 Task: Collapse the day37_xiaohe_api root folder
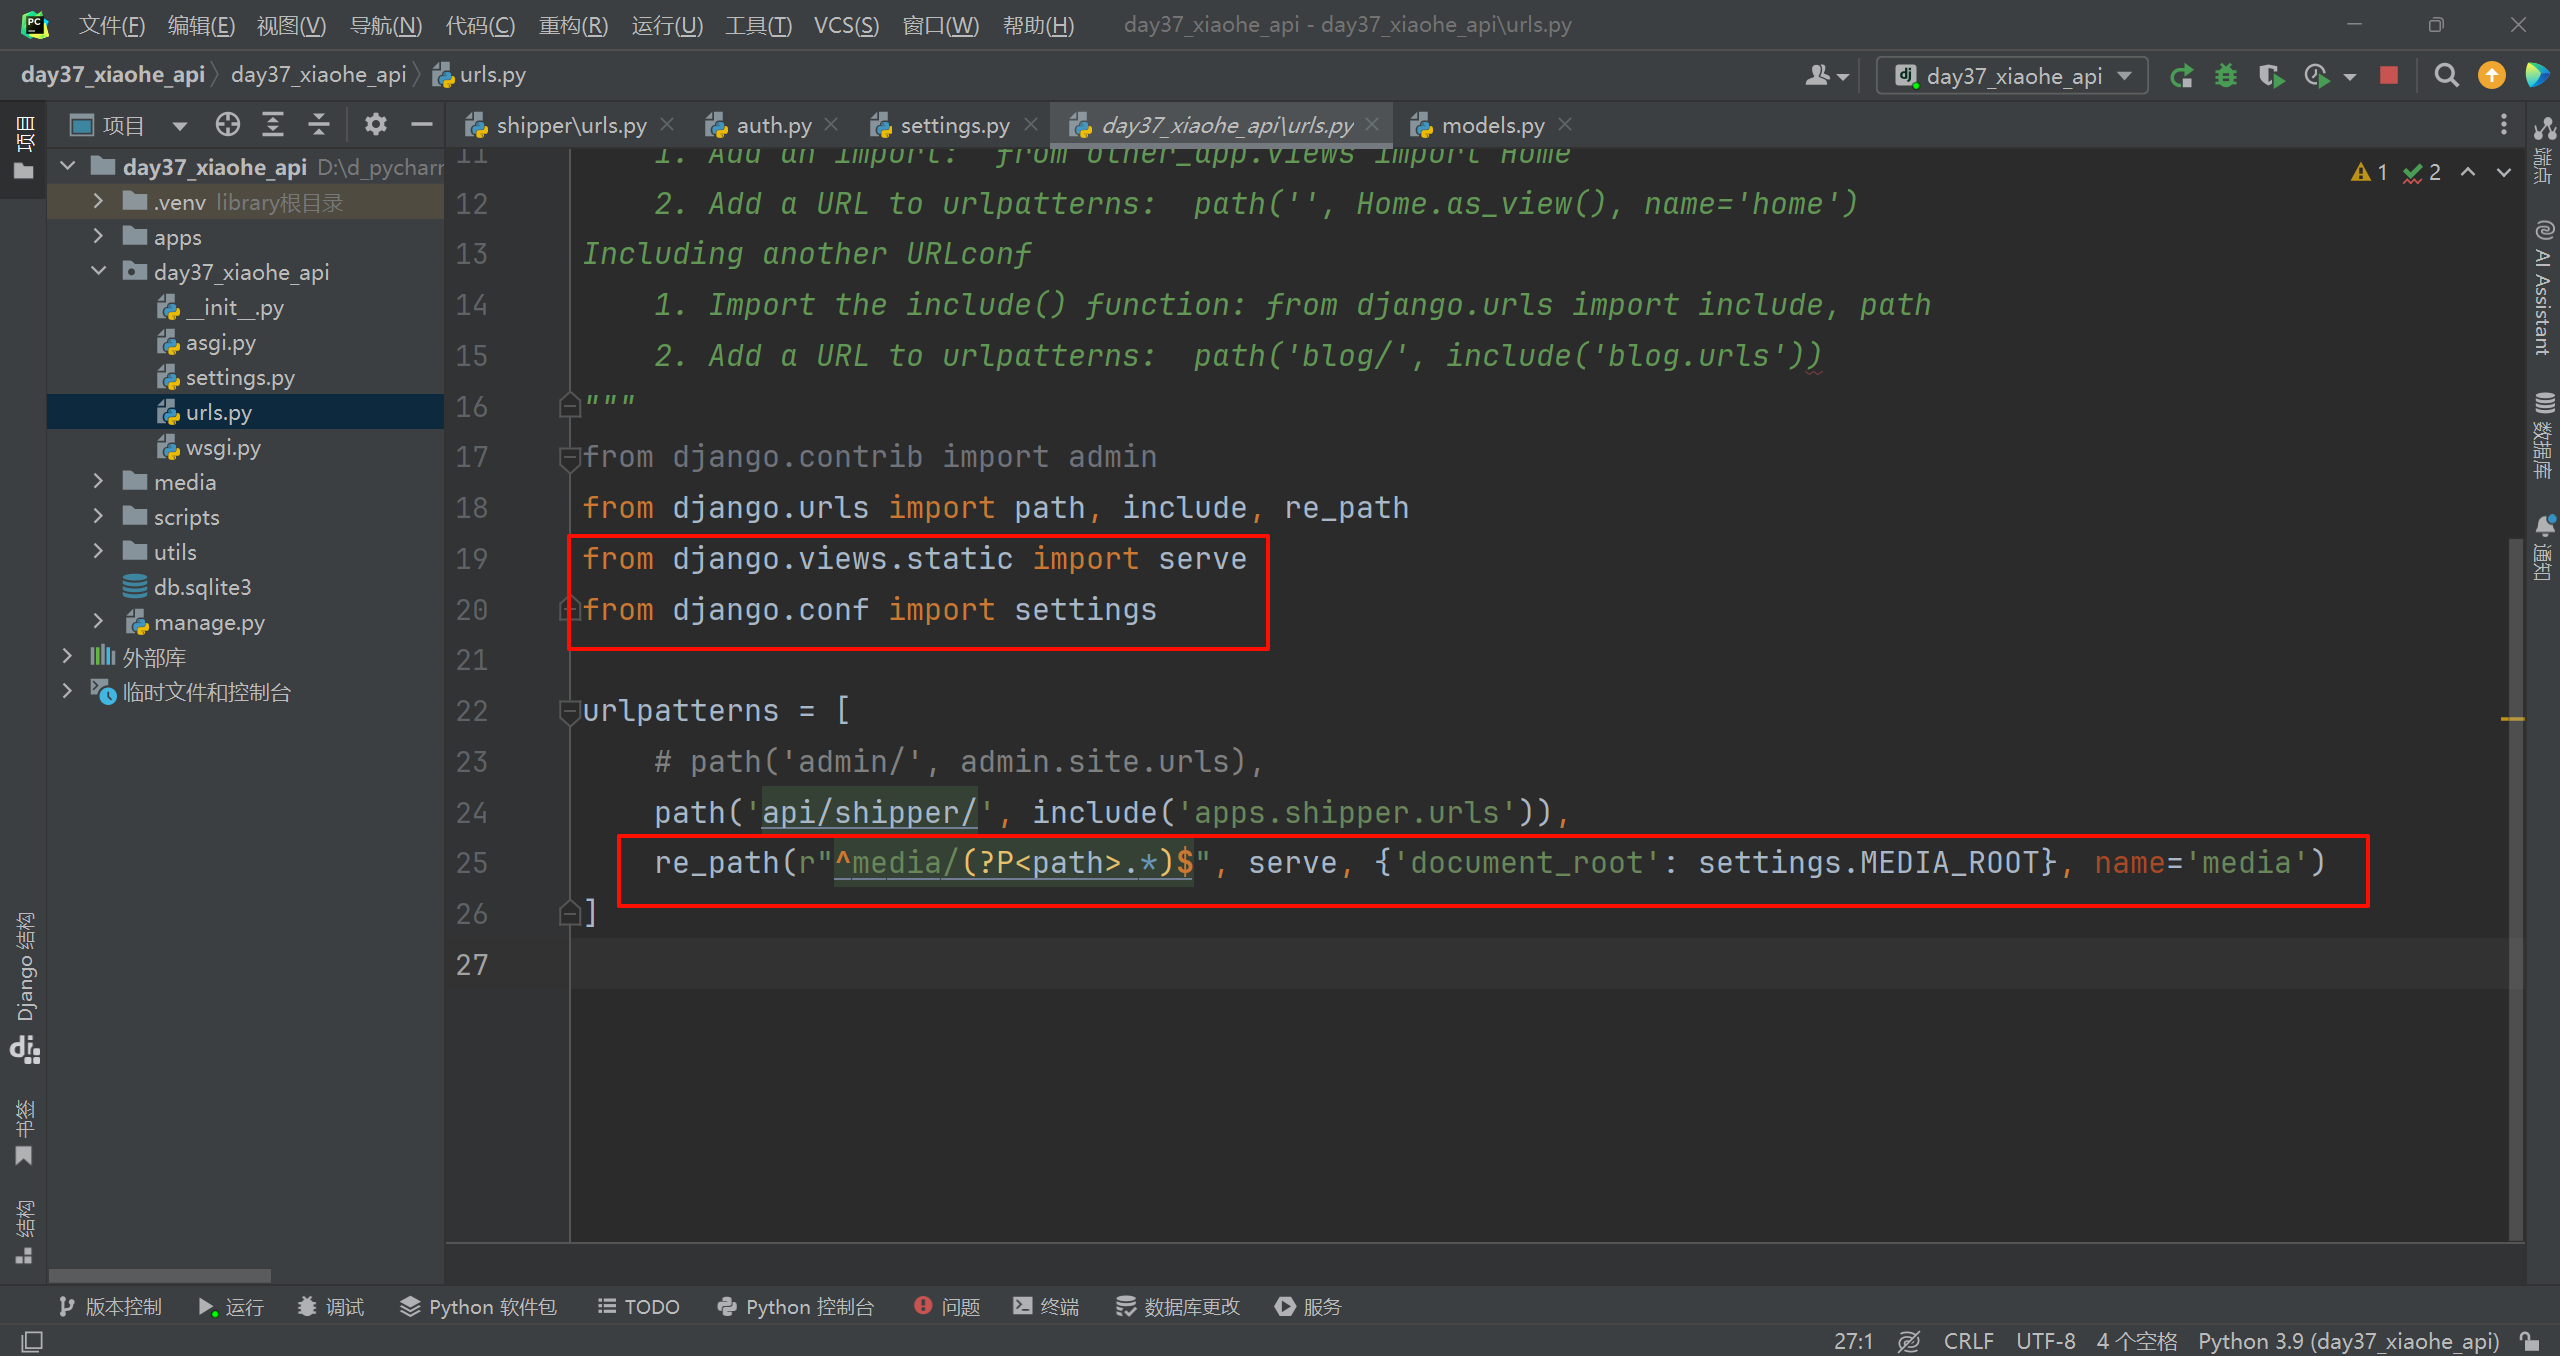coord(68,166)
